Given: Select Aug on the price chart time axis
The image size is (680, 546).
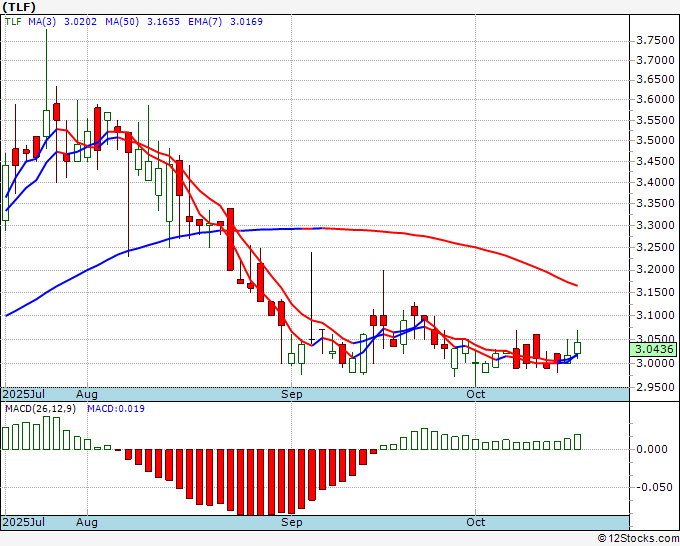Looking at the screenshot, I should pyautogui.click(x=87, y=394).
